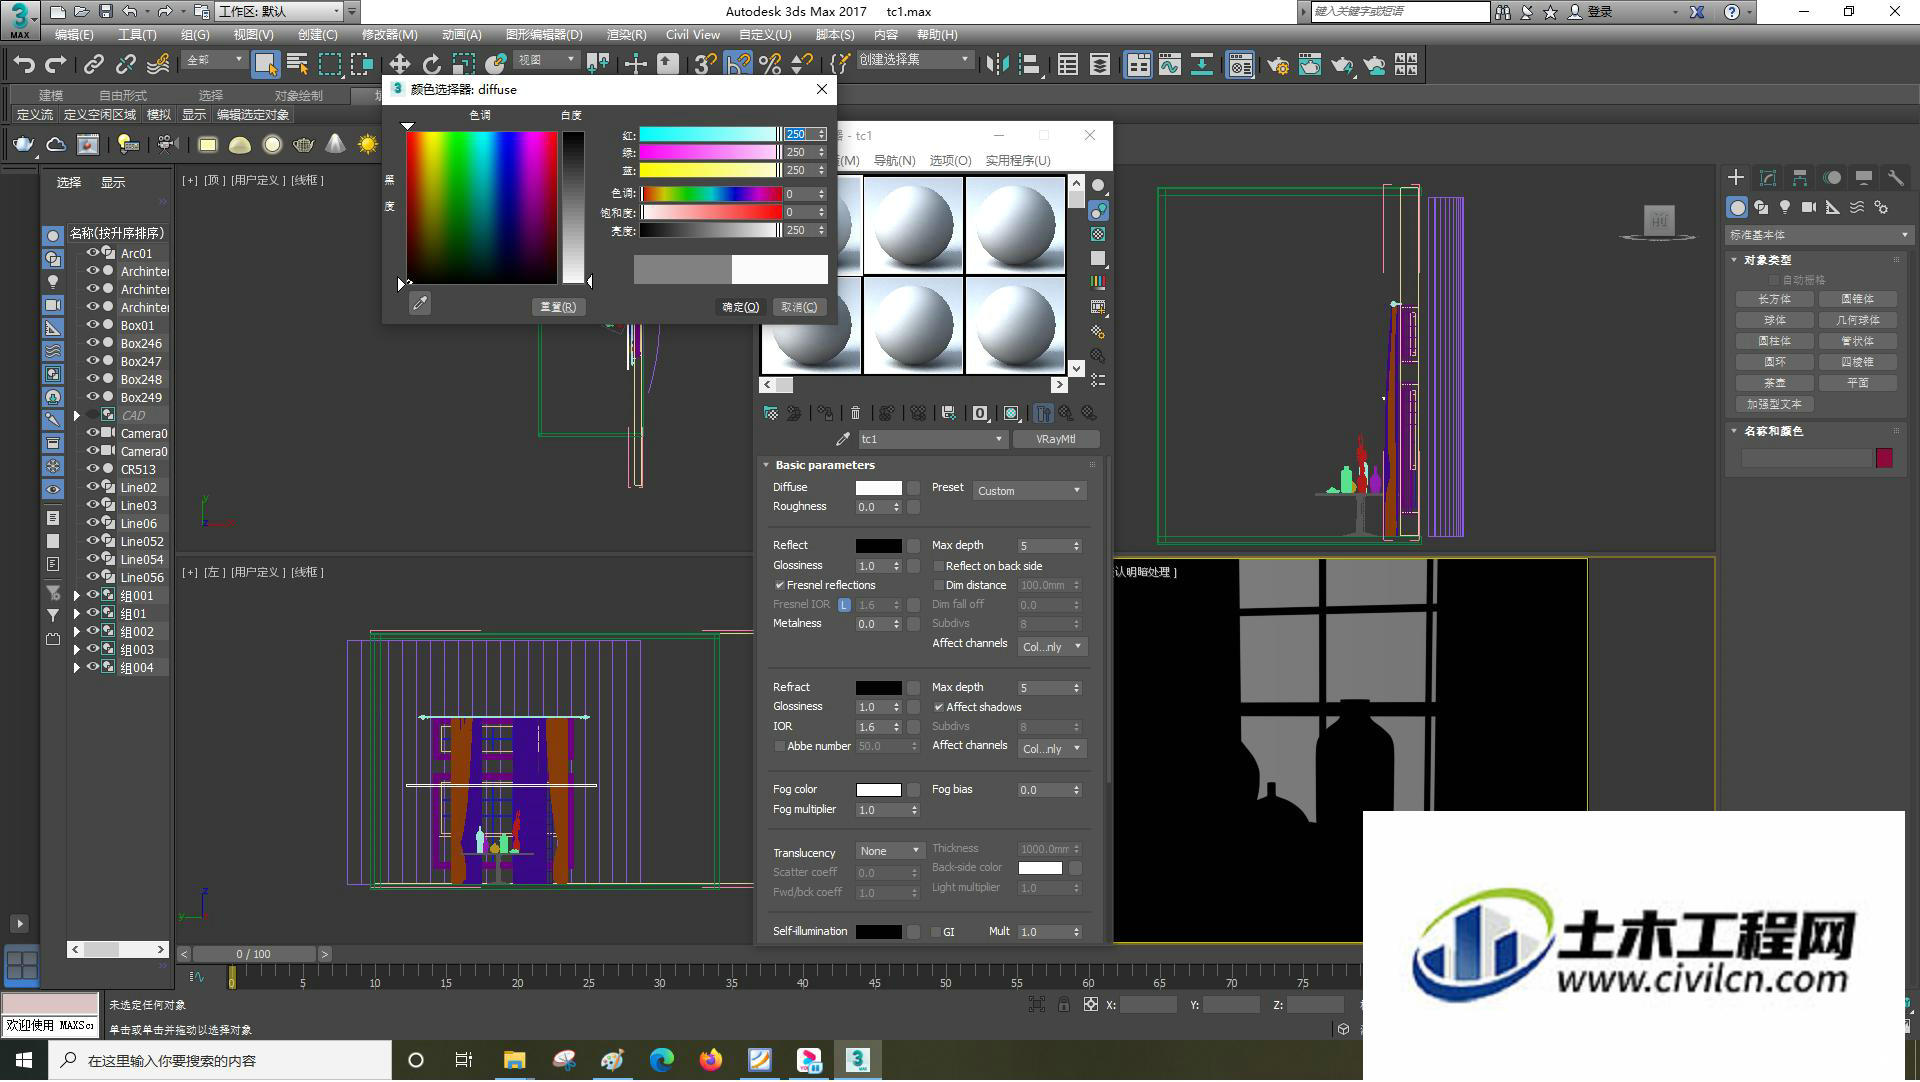Click the Undo arrow in main toolbar
This screenshot has width=1920, height=1082.
click(x=24, y=65)
